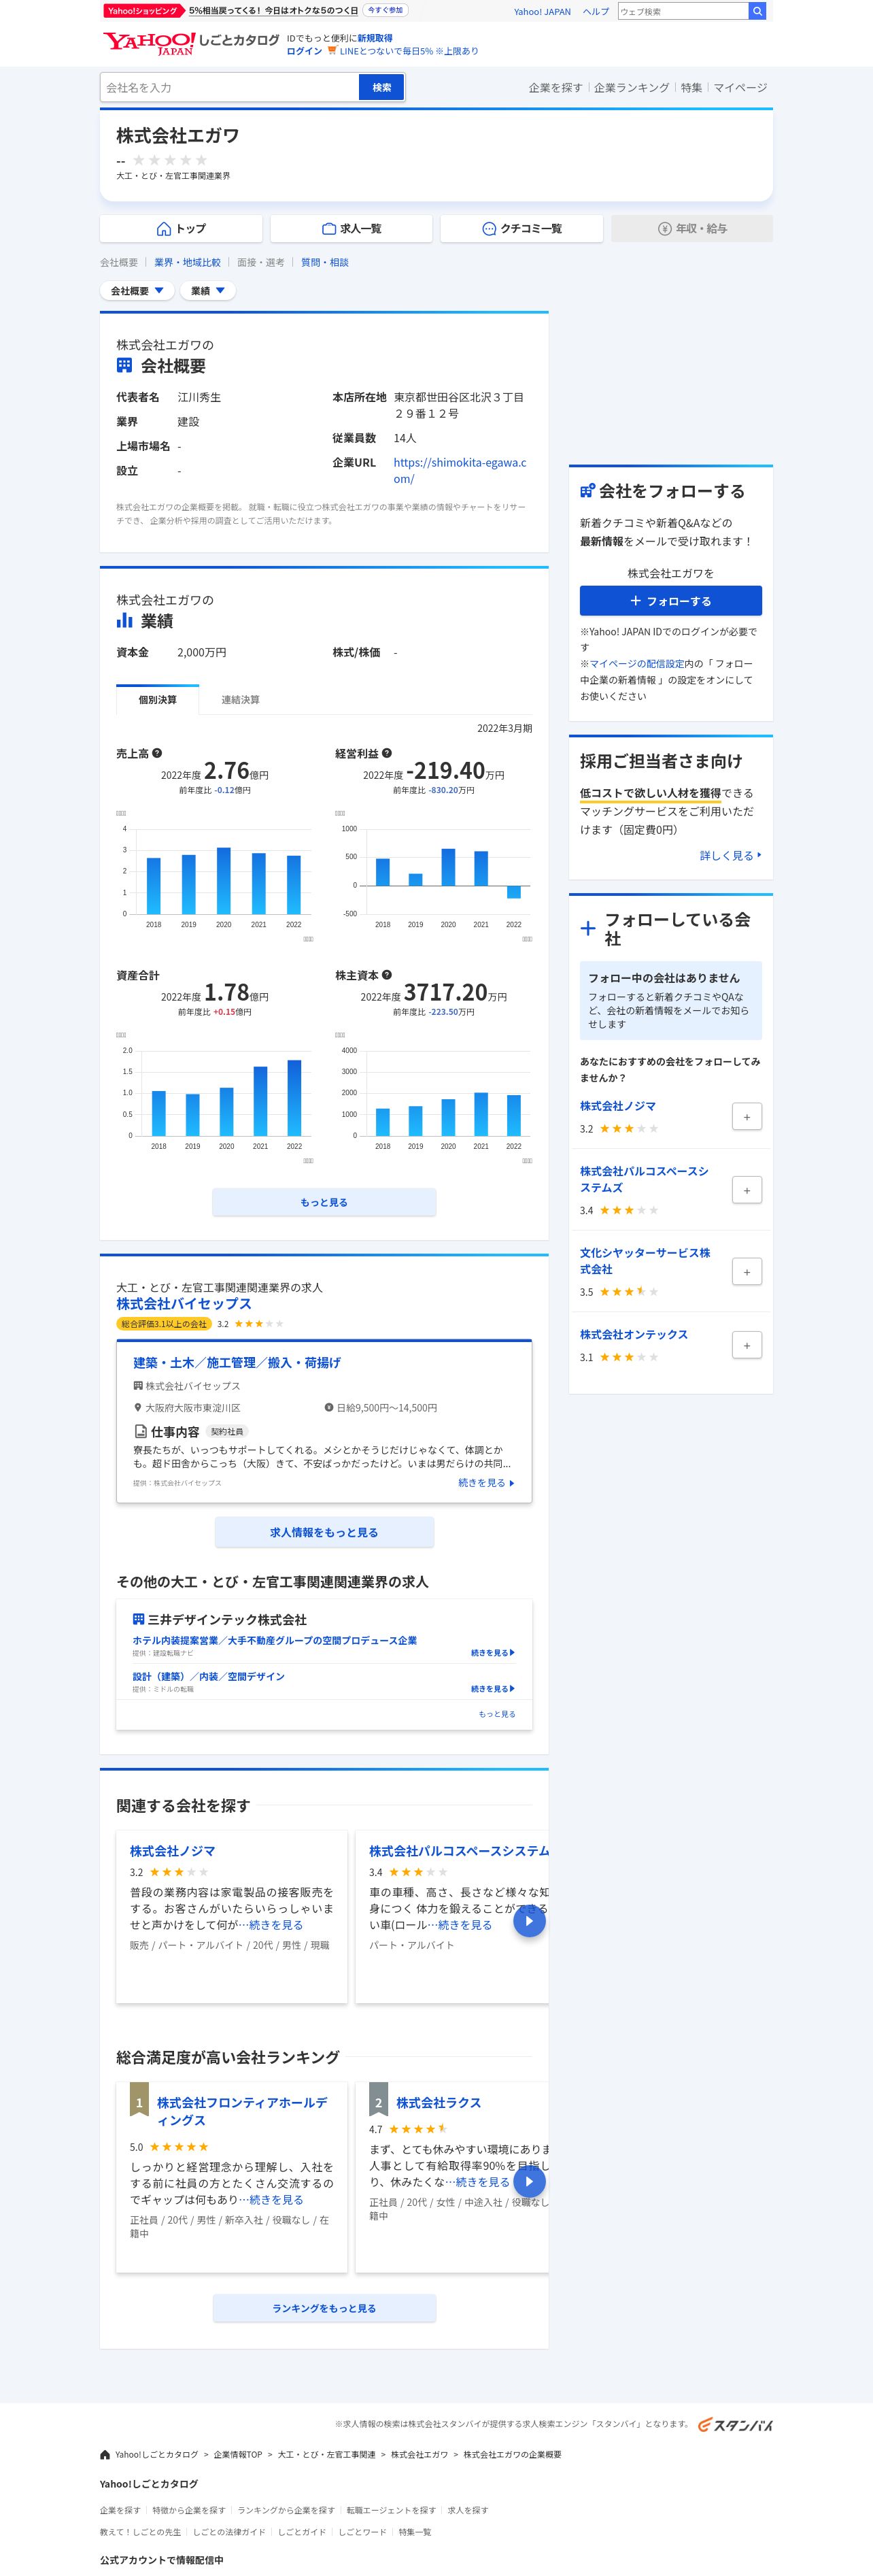Open the shimokita-egawa.com company URL

(459, 470)
